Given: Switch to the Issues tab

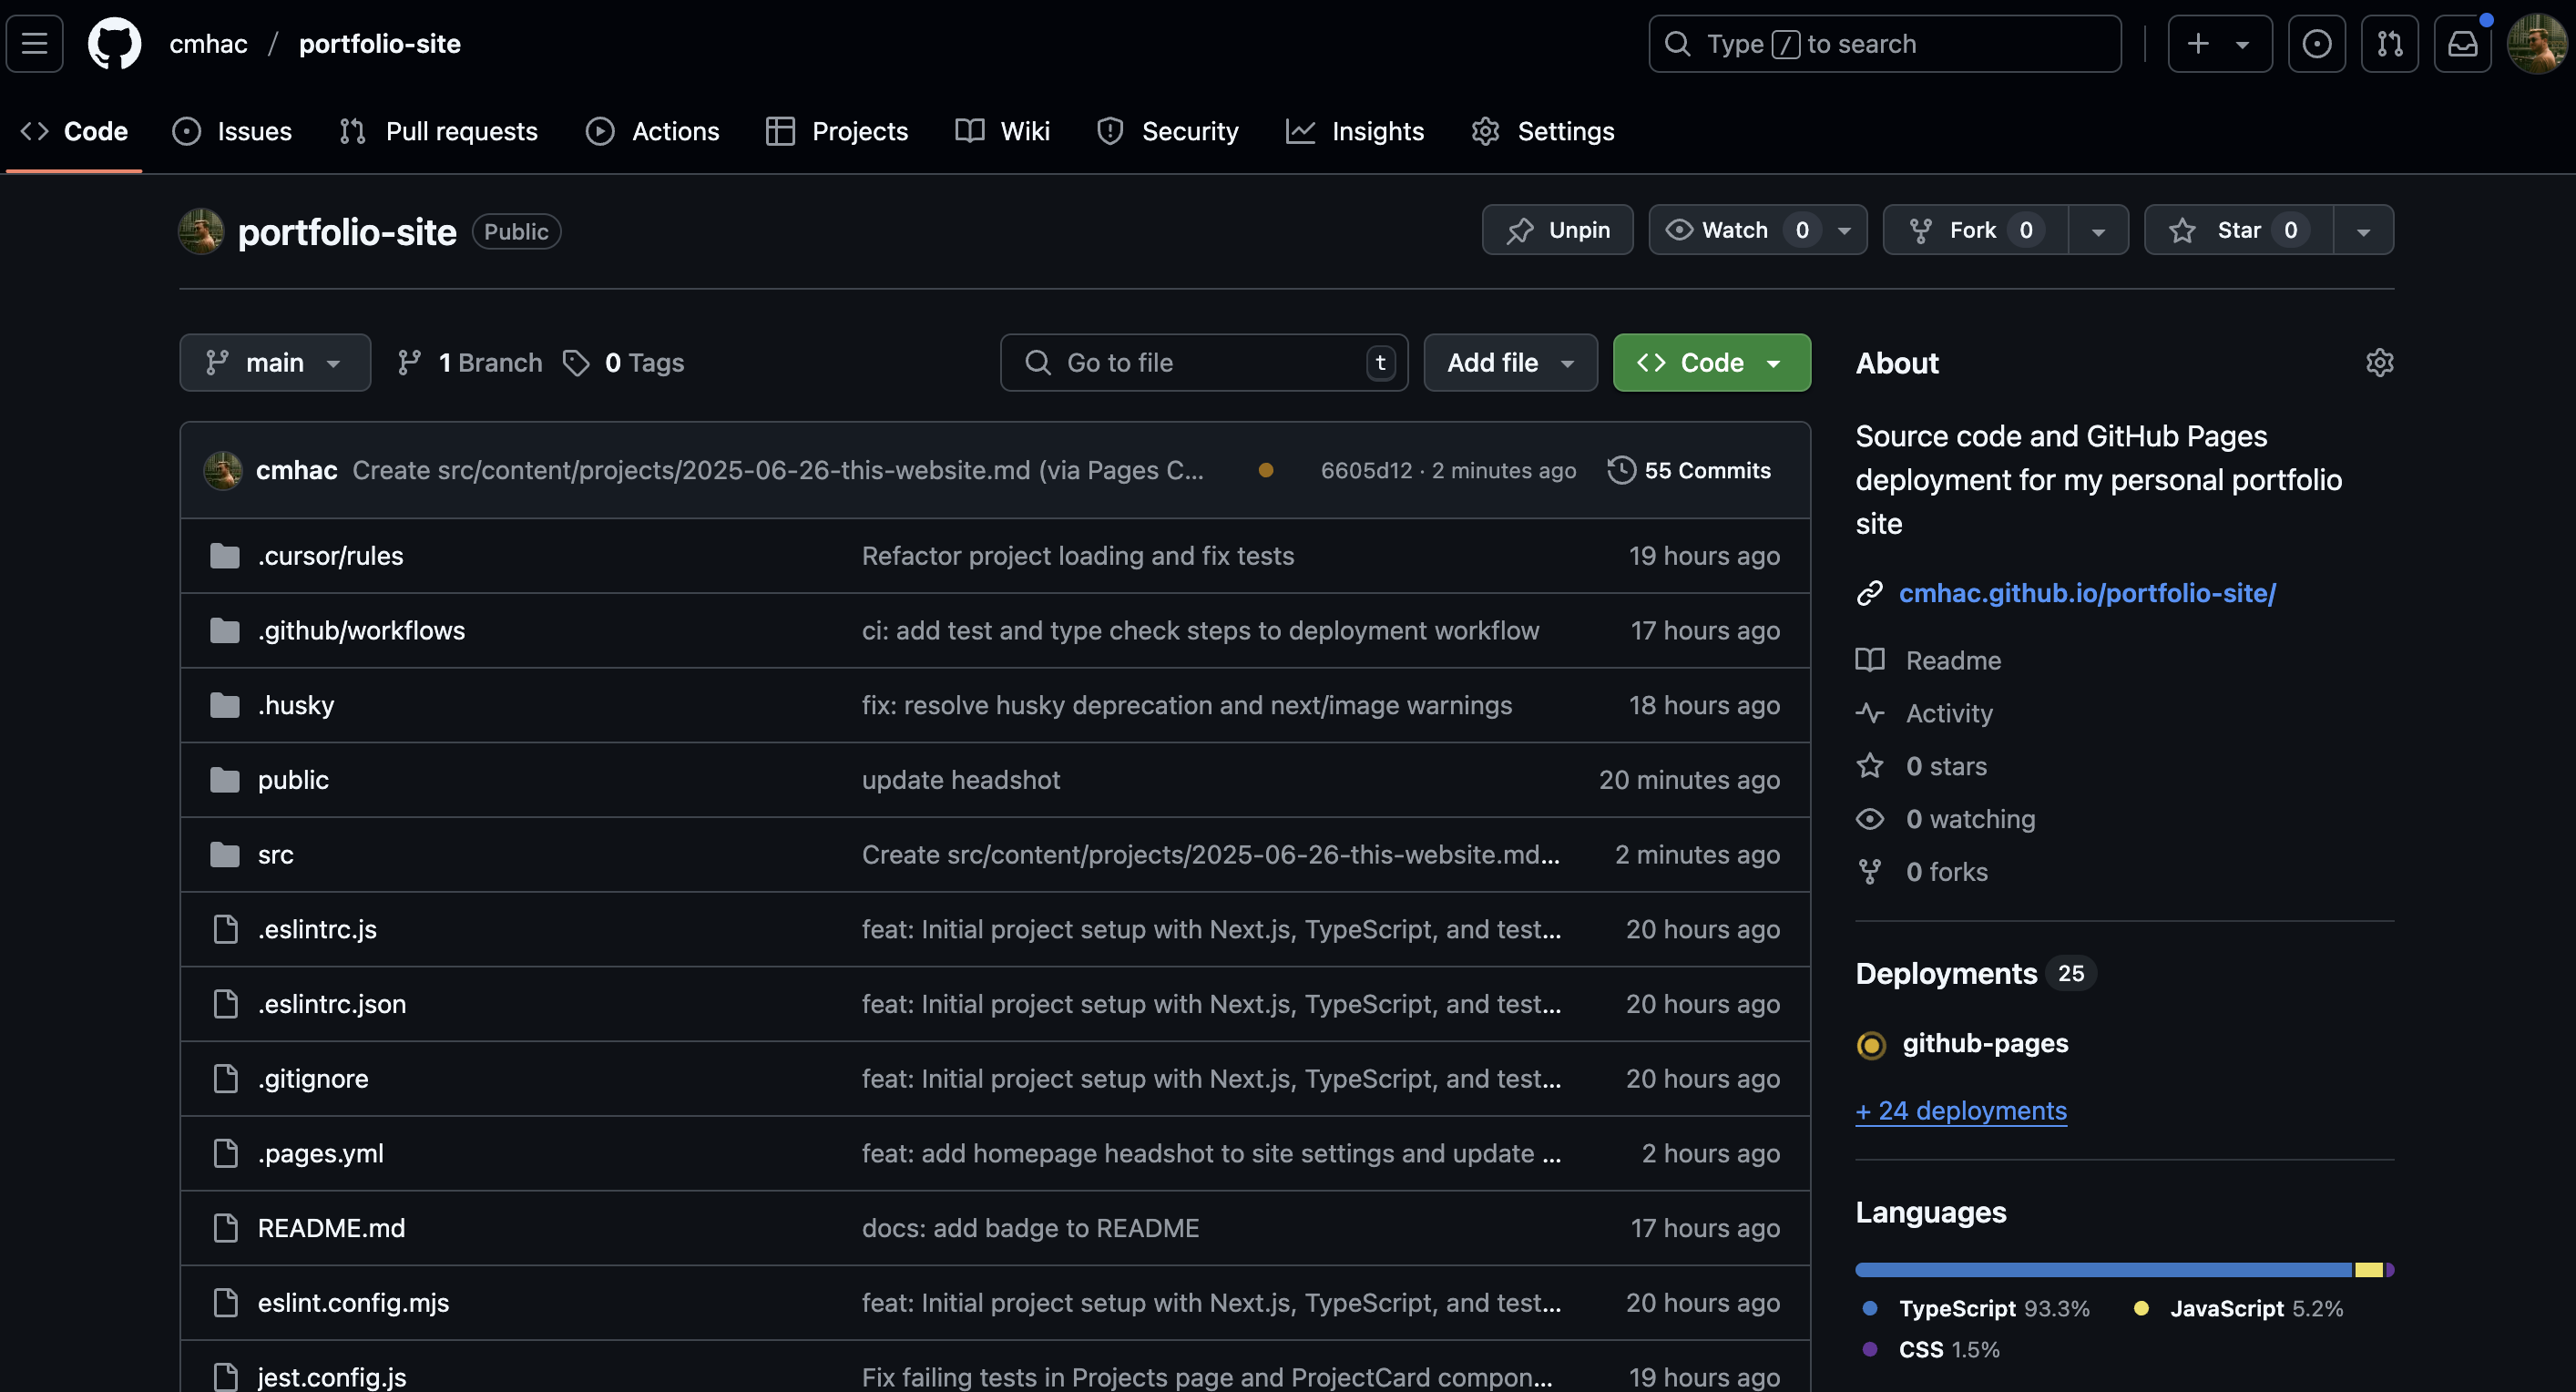Looking at the screenshot, I should click(x=232, y=131).
